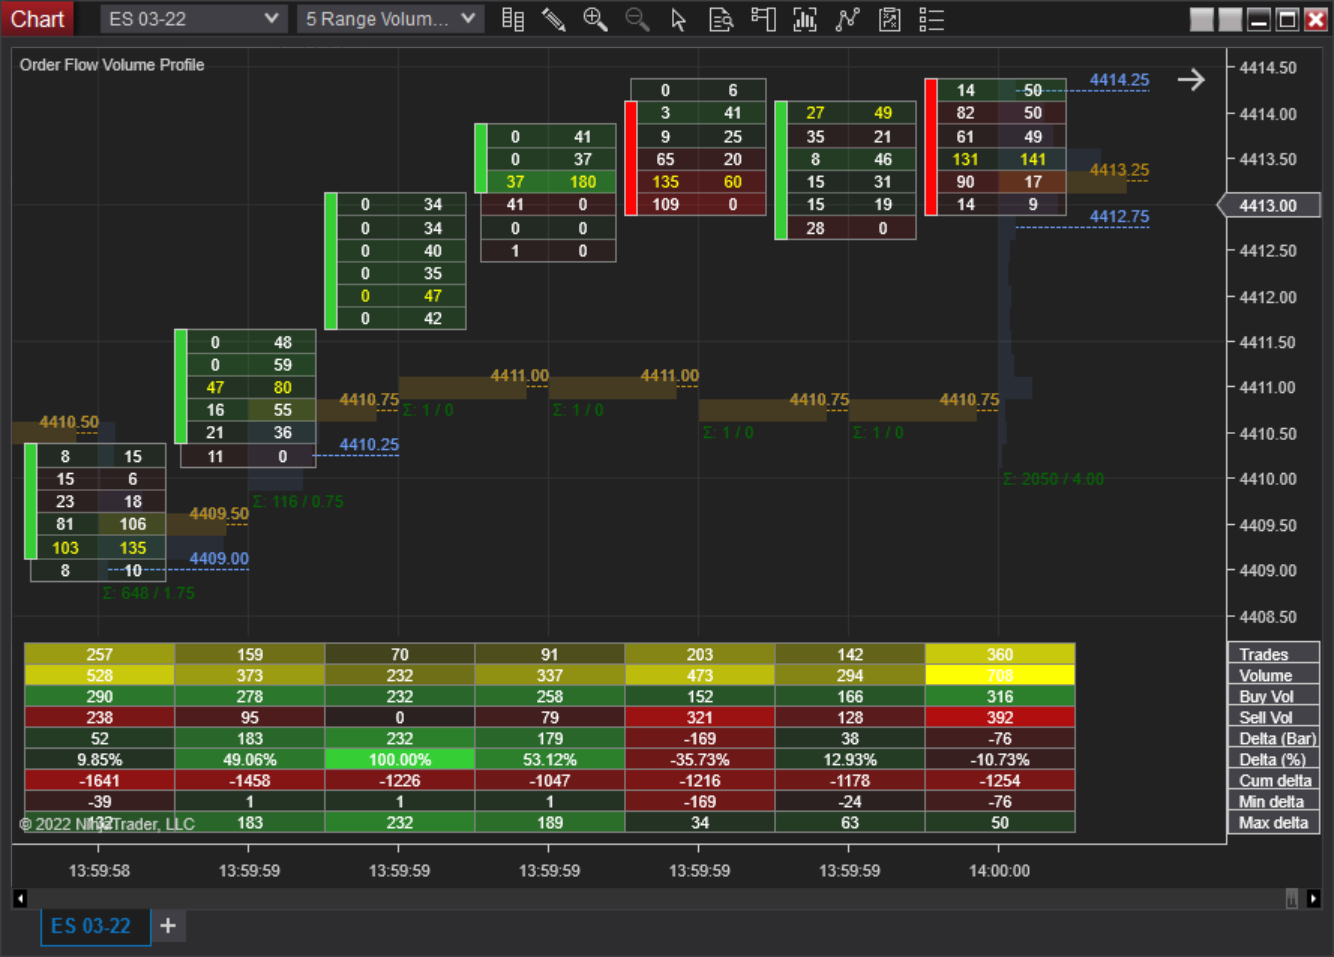Click the Sell Vol row label
Screen dimensions: 1334x957
pos(1274,717)
